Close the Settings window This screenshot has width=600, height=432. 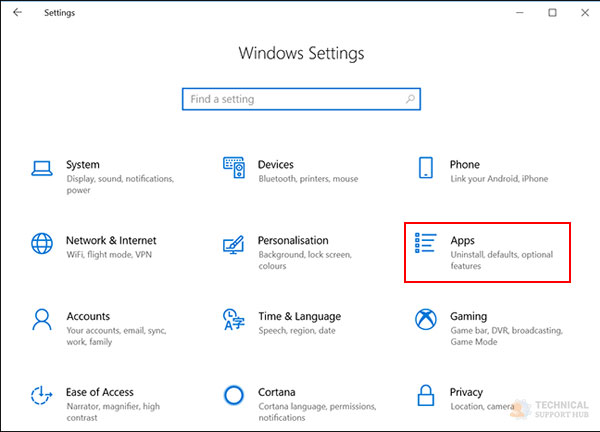coord(585,13)
